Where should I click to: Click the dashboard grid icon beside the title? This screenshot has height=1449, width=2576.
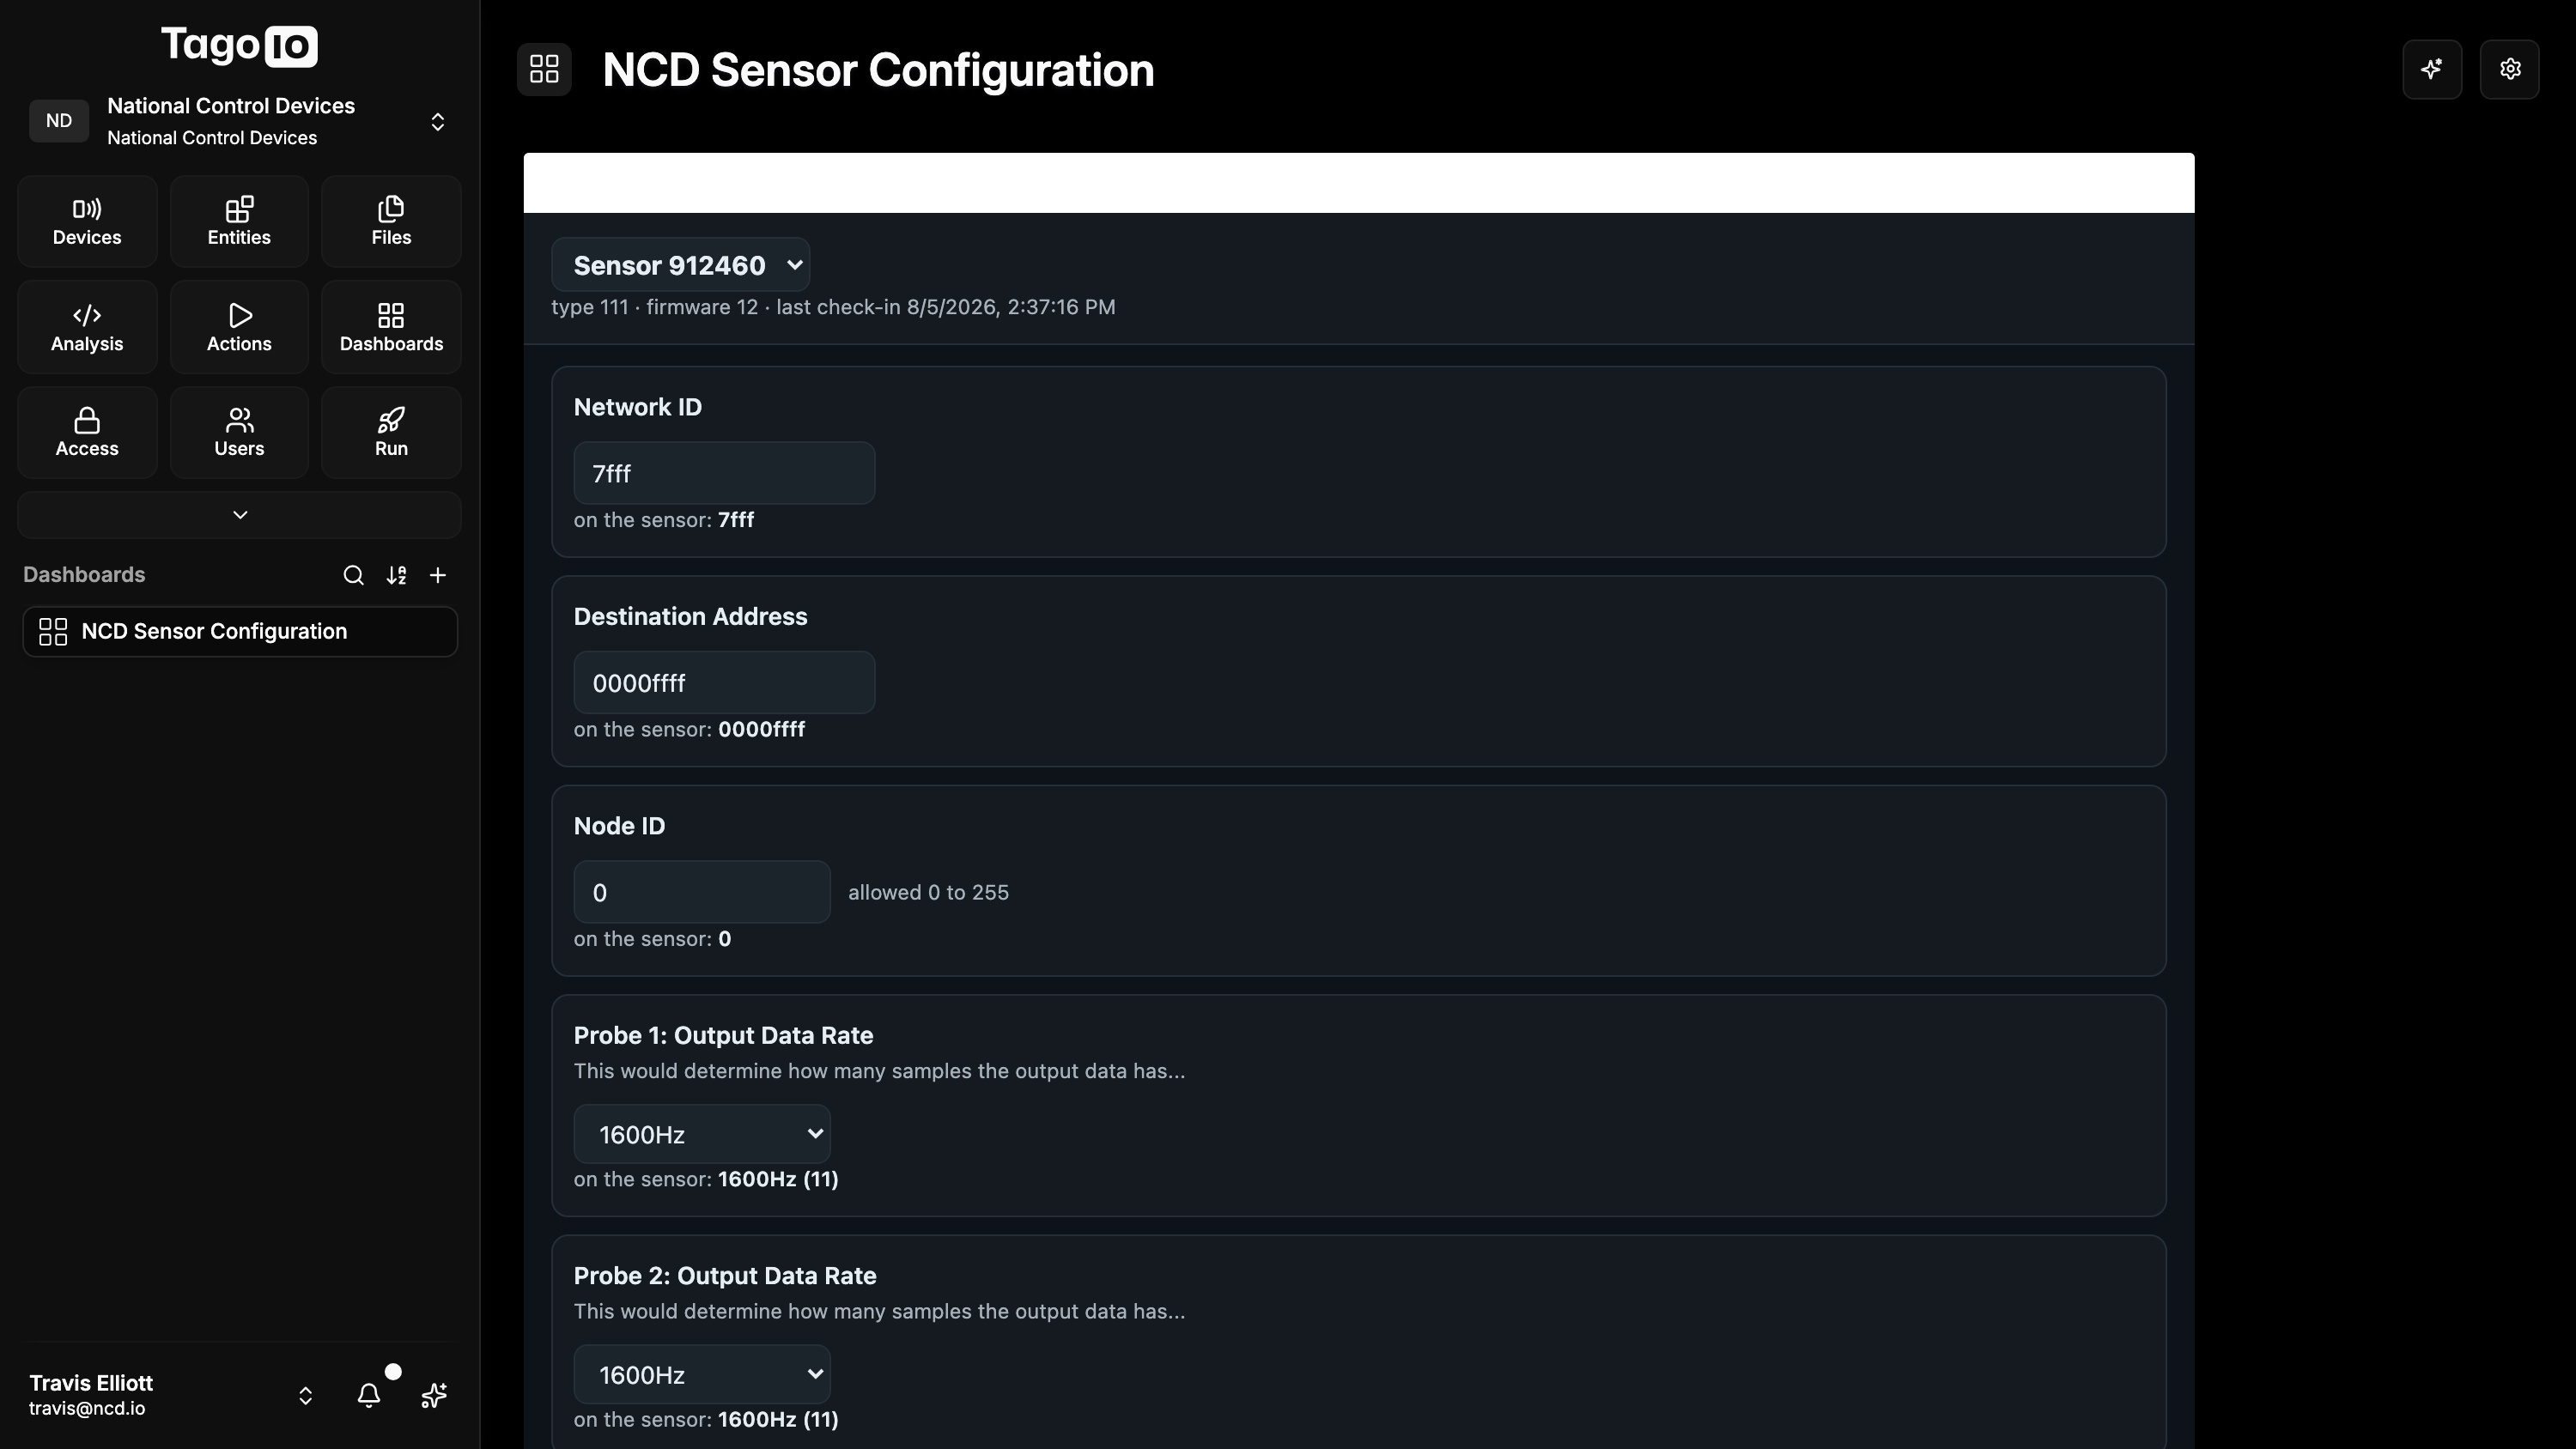544,69
